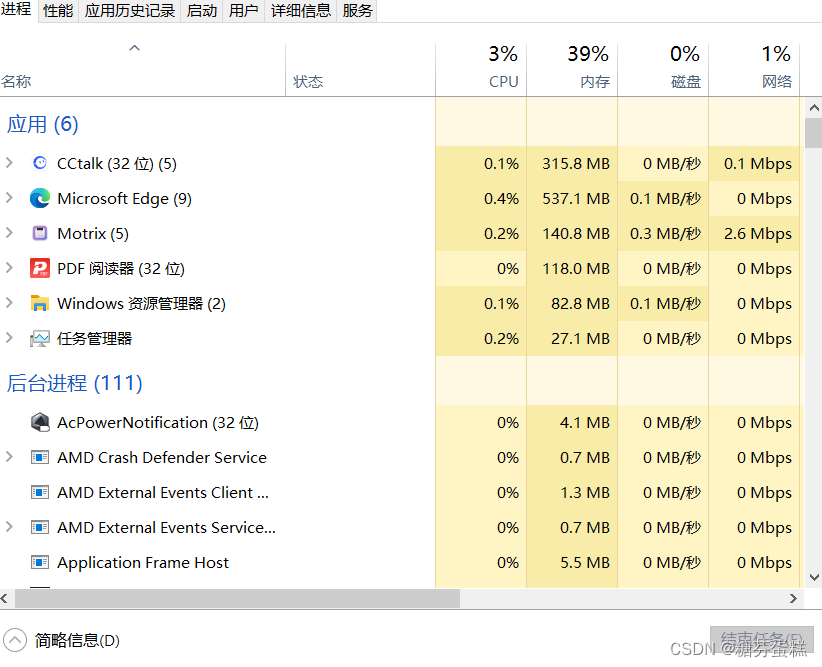Viewport: 822px width, 667px height.
Task: Click the AMD External Events Client icon
Action: pyautogui.click(x=40, y=492)
